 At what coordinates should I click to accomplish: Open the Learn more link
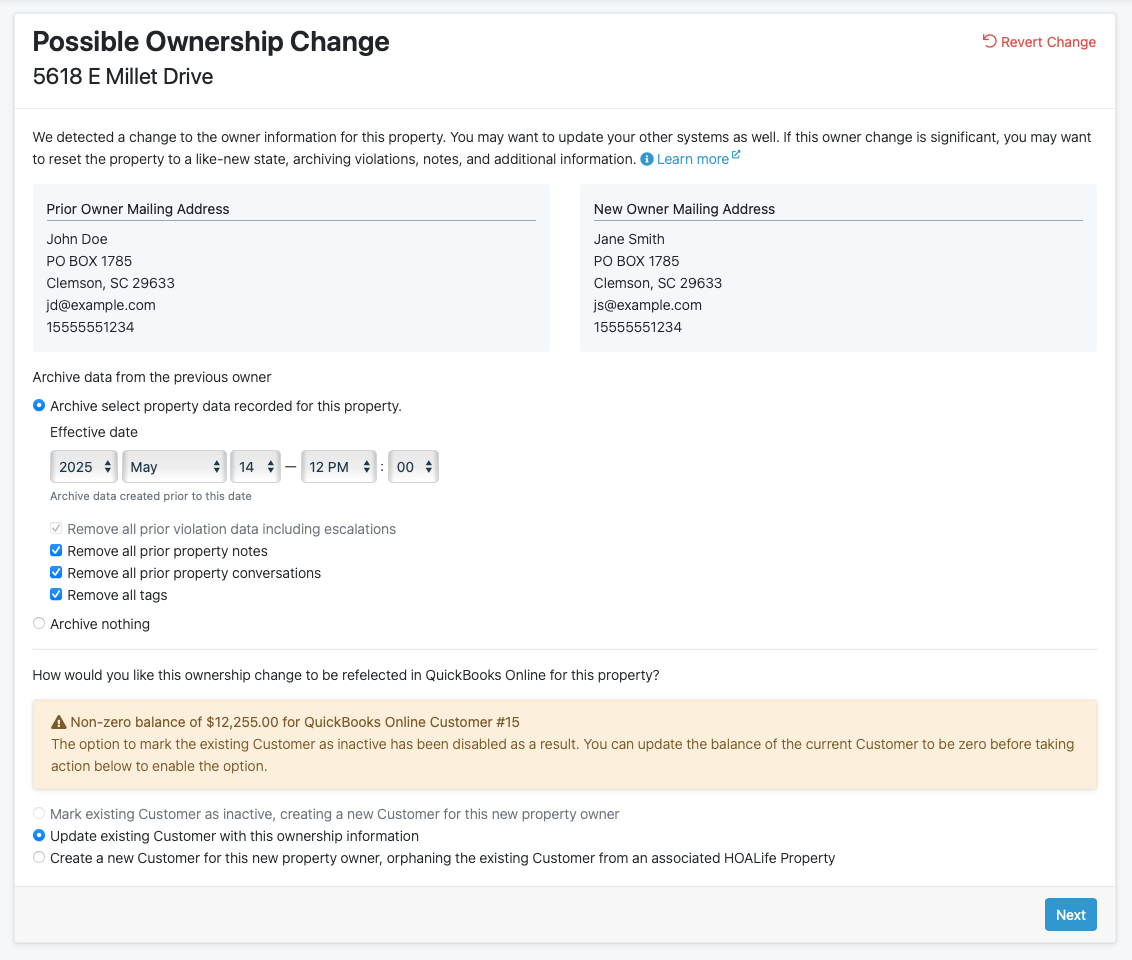pyautogui.click(x=692, y=160)
